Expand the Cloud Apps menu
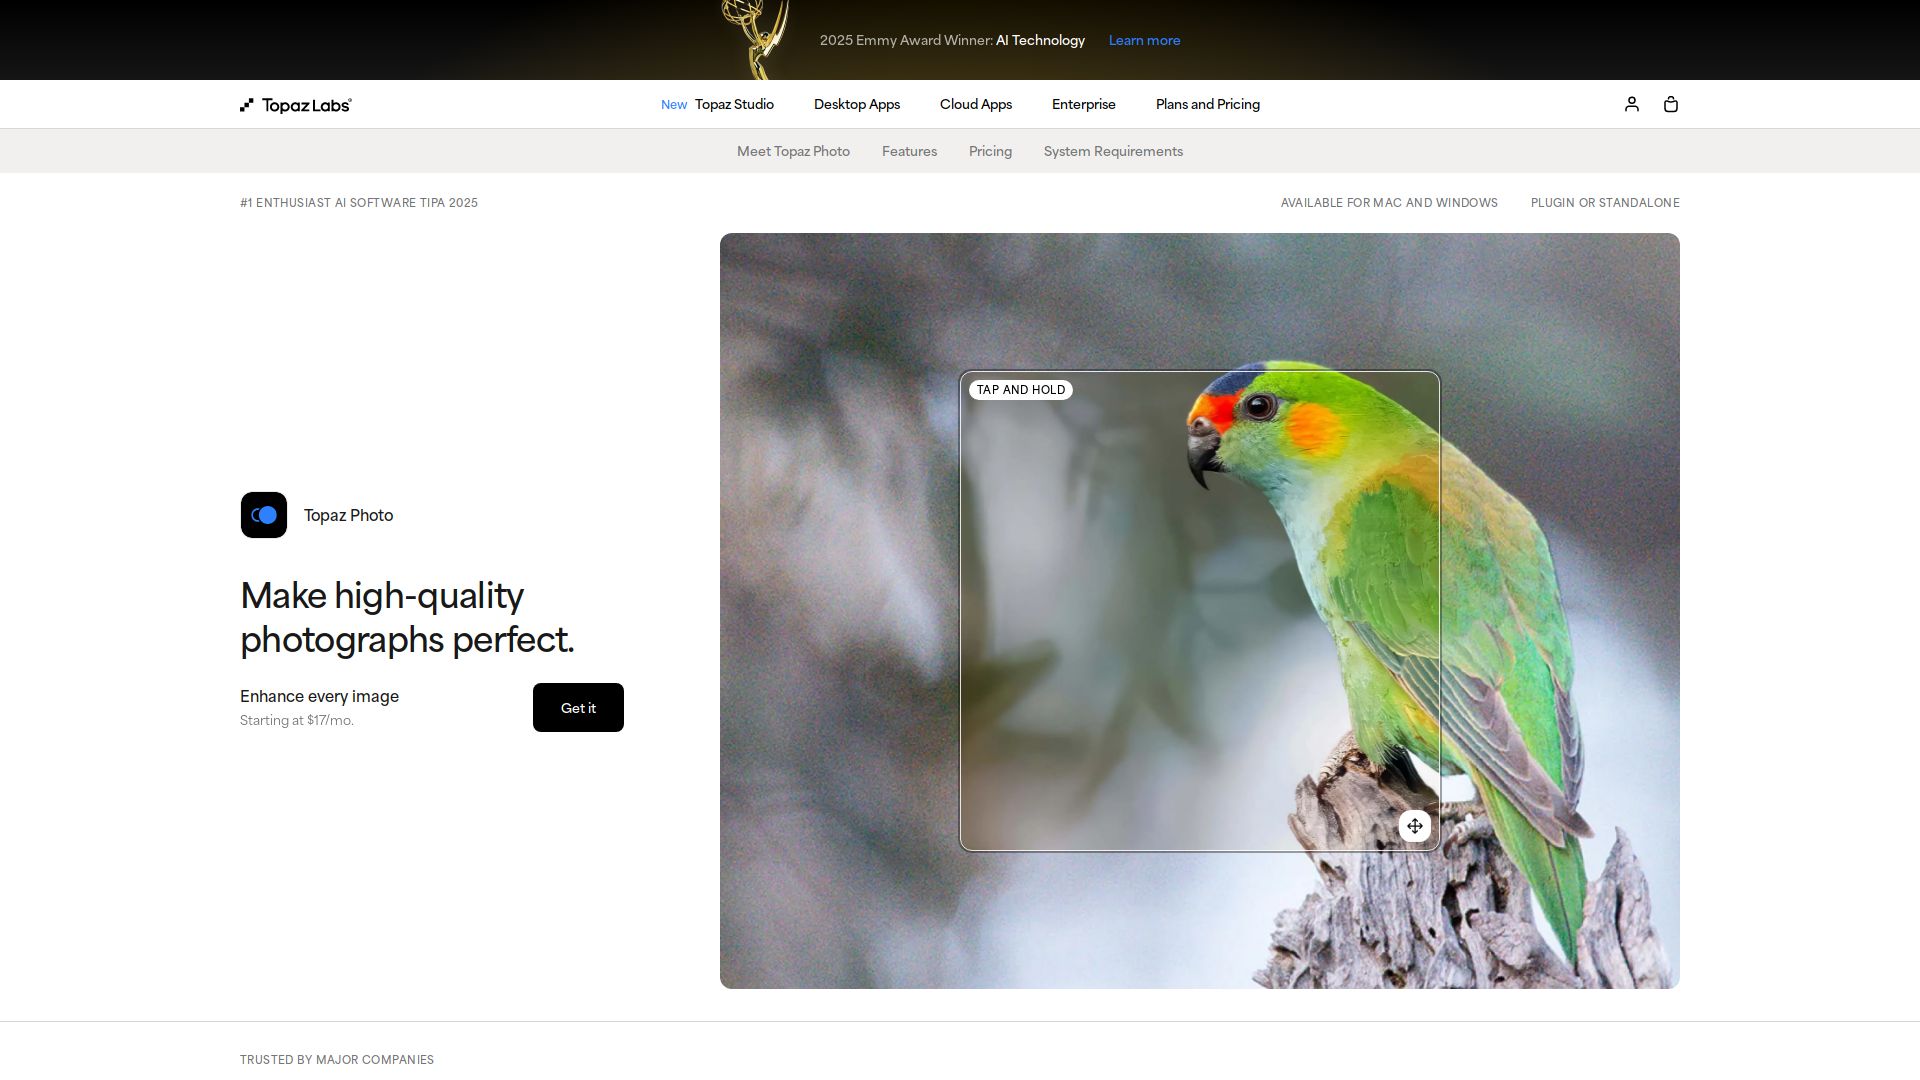Screen dimensions: 1920x1080 (x=975, y=104)
